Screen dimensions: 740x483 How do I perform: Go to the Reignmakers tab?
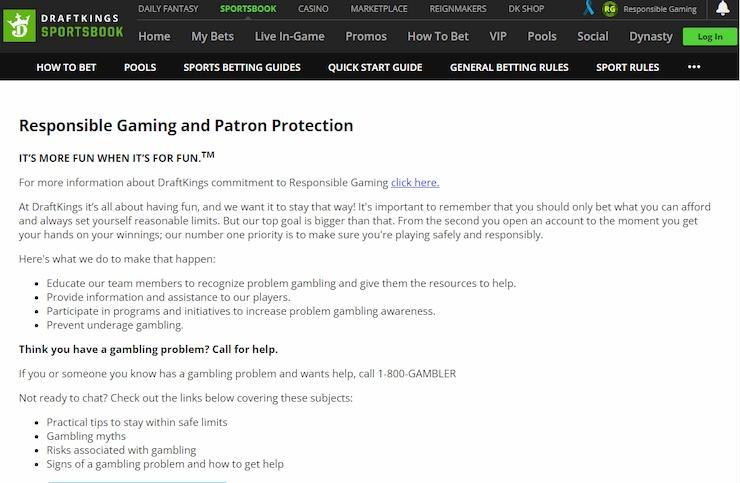pos(458,8)
